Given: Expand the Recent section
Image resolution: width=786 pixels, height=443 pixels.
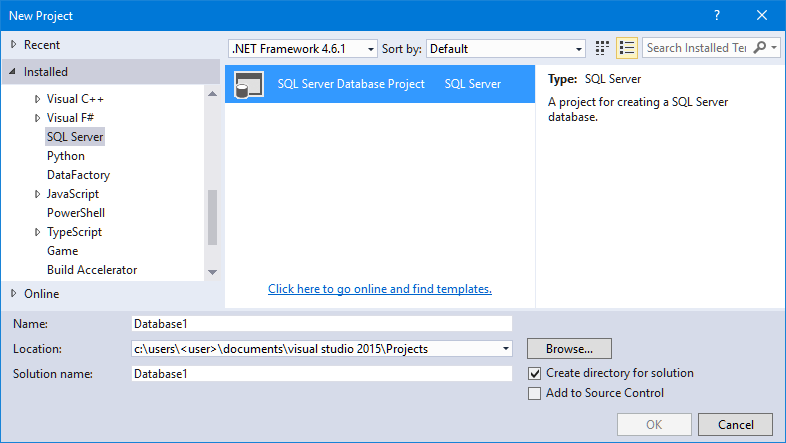Looking at the screenshot, I should point(14,45).
